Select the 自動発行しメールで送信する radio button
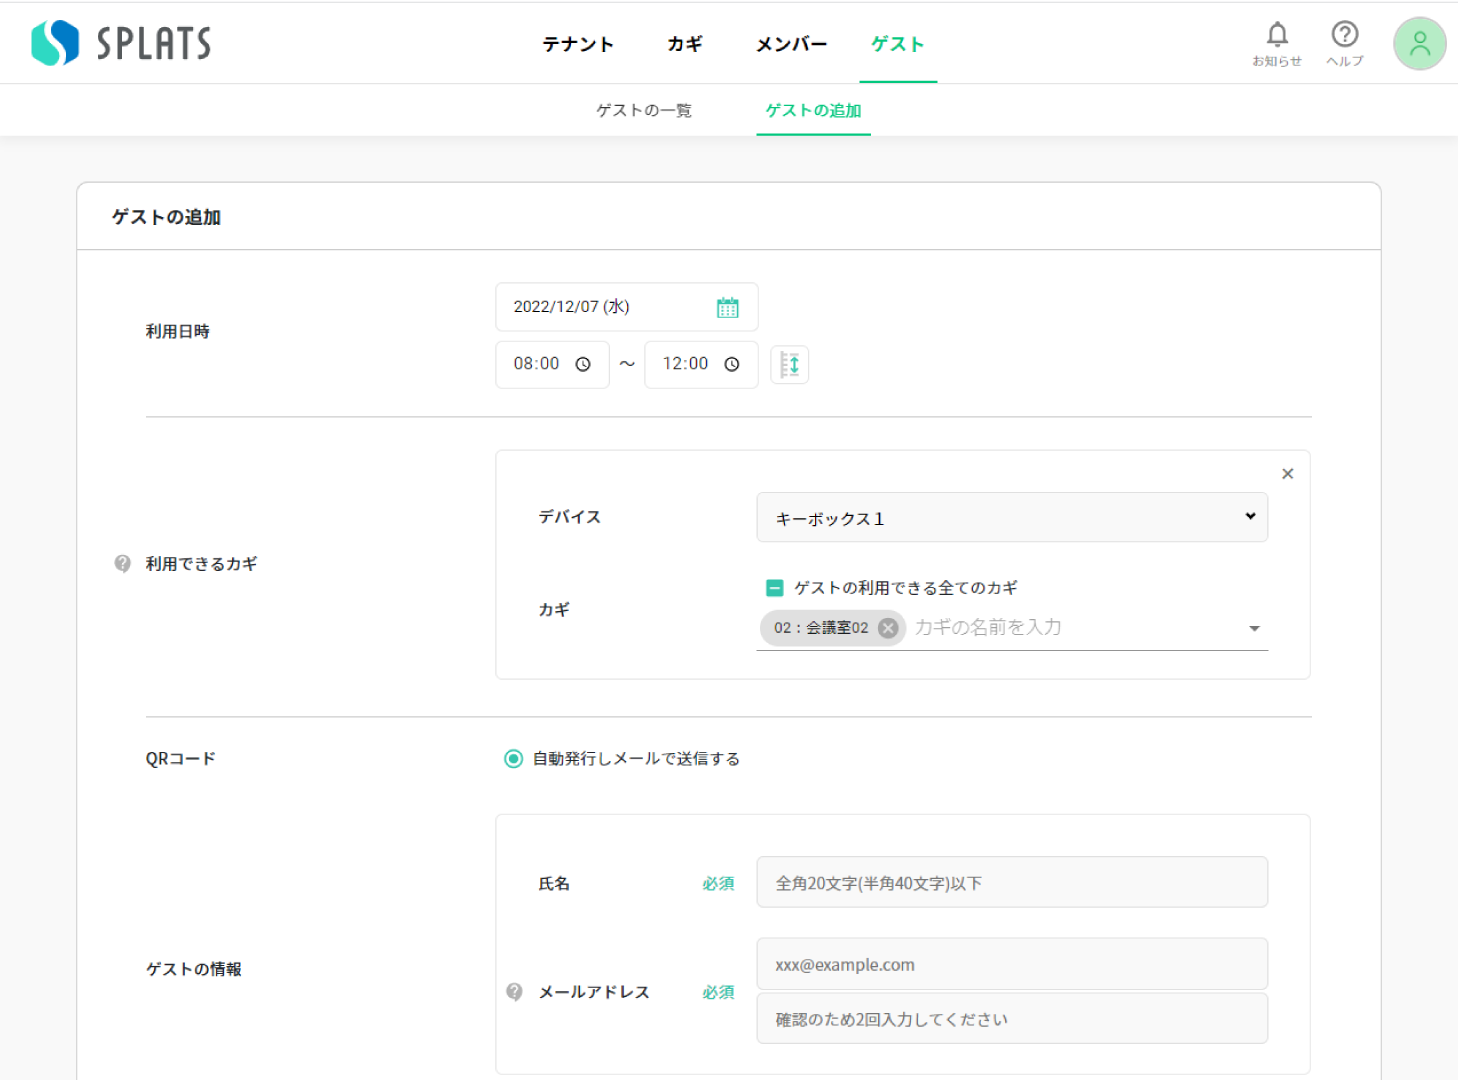Screen dimensions: 1458x1080 click(513, 759)
